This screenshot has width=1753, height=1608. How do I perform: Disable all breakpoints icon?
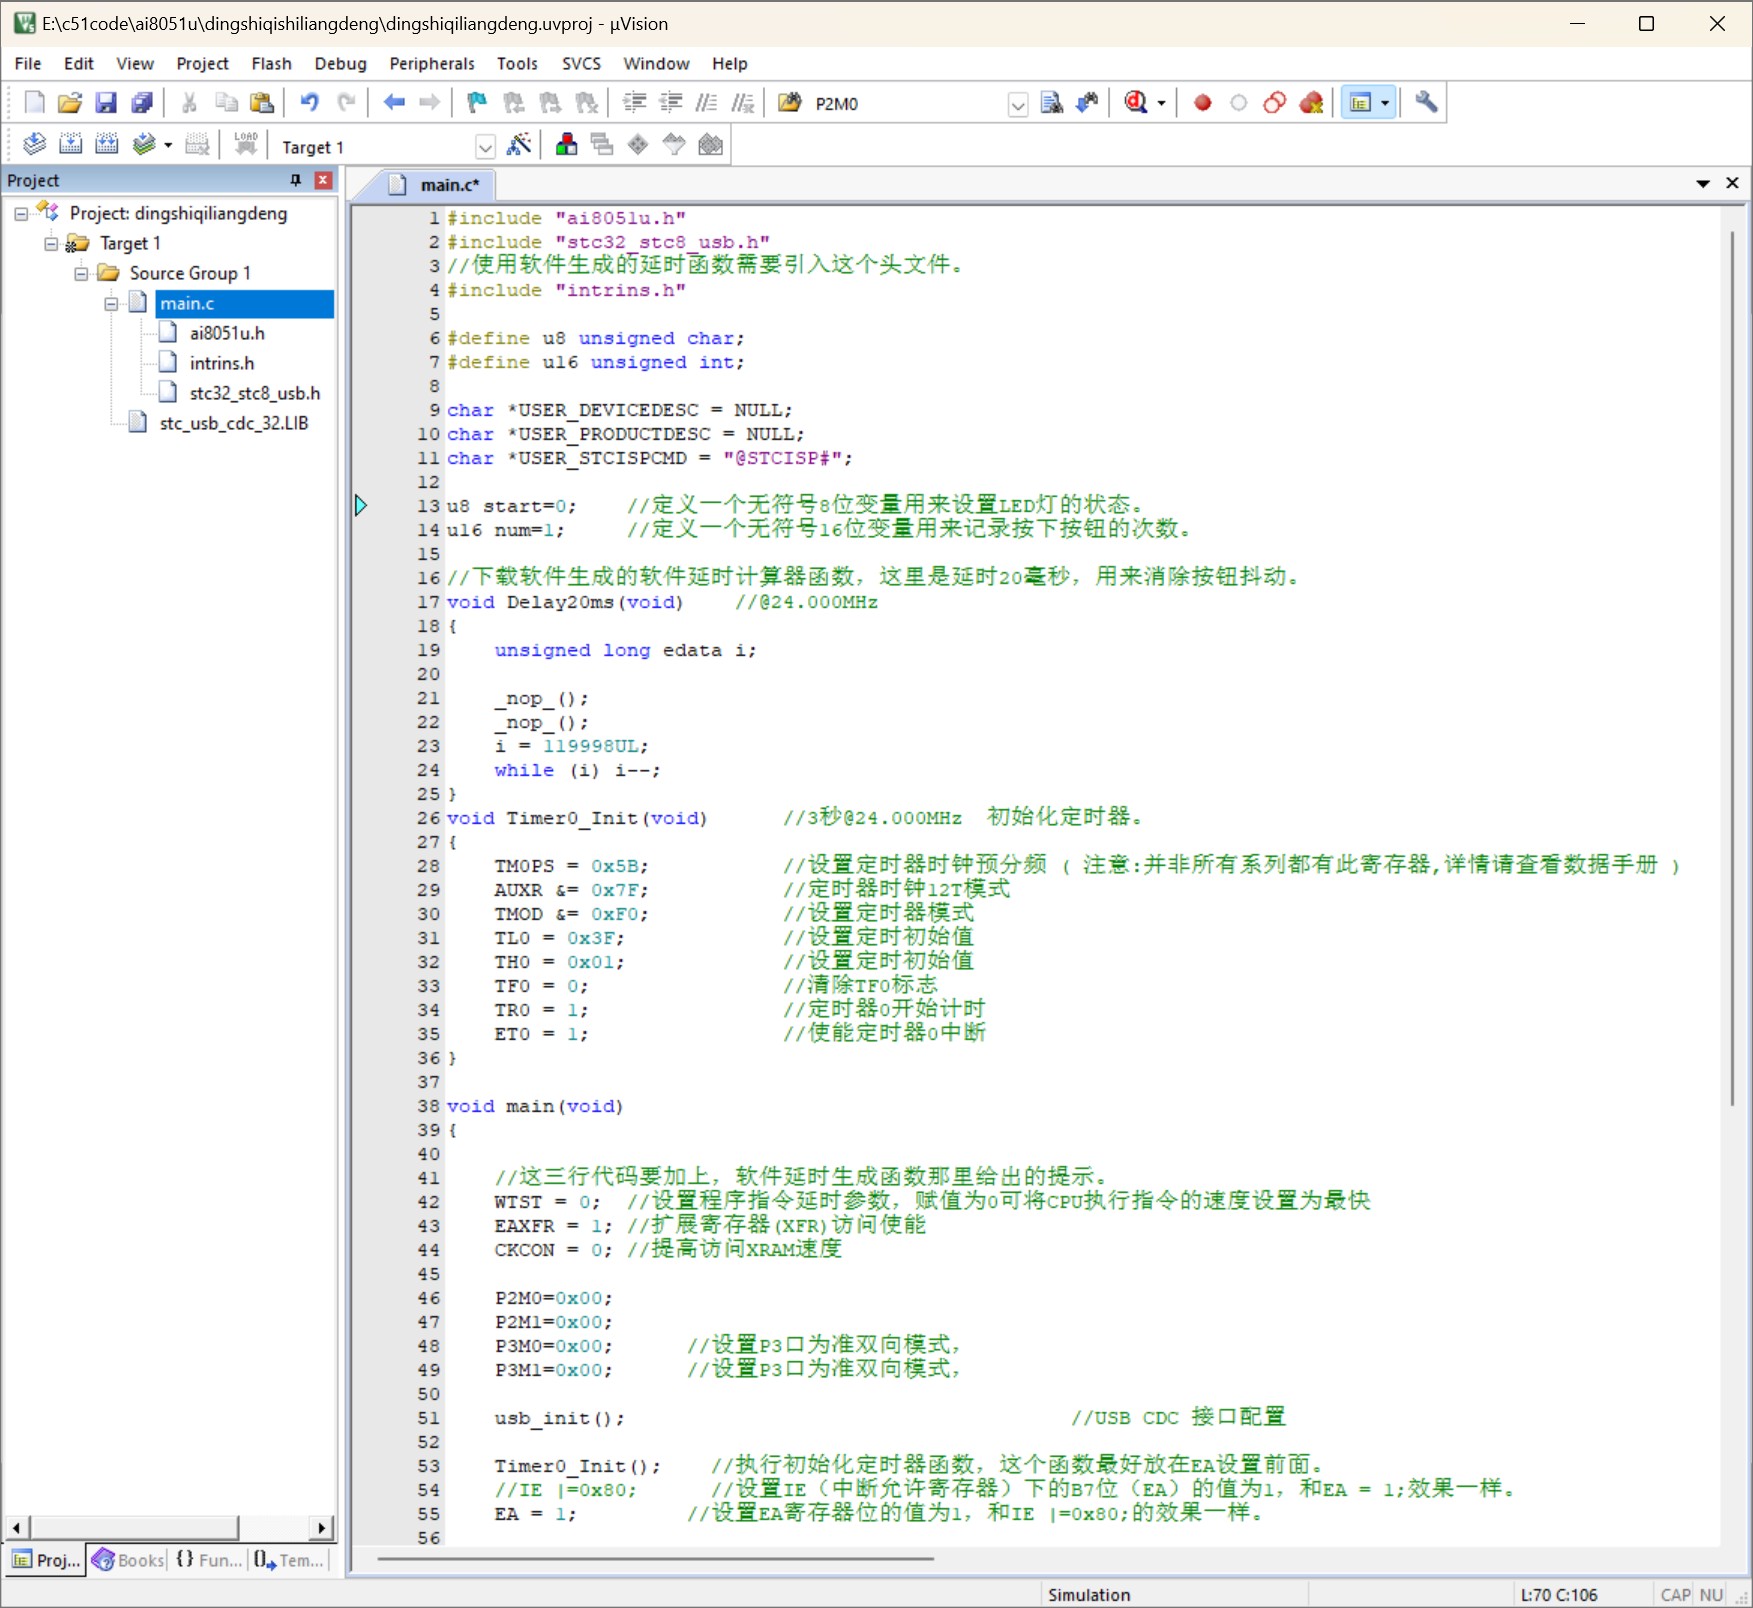click(1275, 103)
